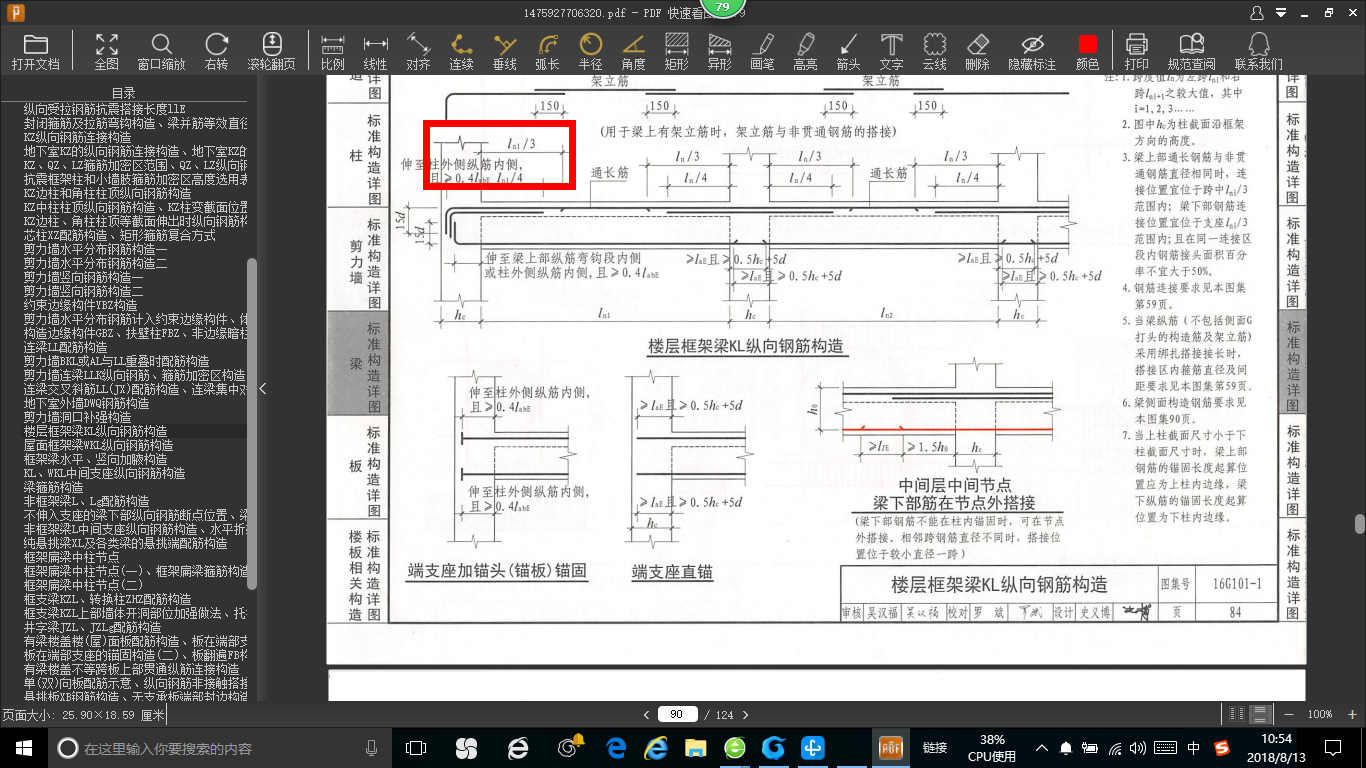This screenshot has width=1366, height=768.
Task: Select the 文字 text annotation tool
Action: coord(891,51)
